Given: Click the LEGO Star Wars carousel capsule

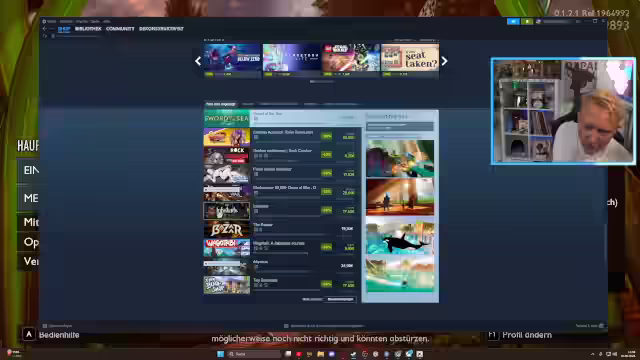Looking at the screenshot, I should (351, 60).
